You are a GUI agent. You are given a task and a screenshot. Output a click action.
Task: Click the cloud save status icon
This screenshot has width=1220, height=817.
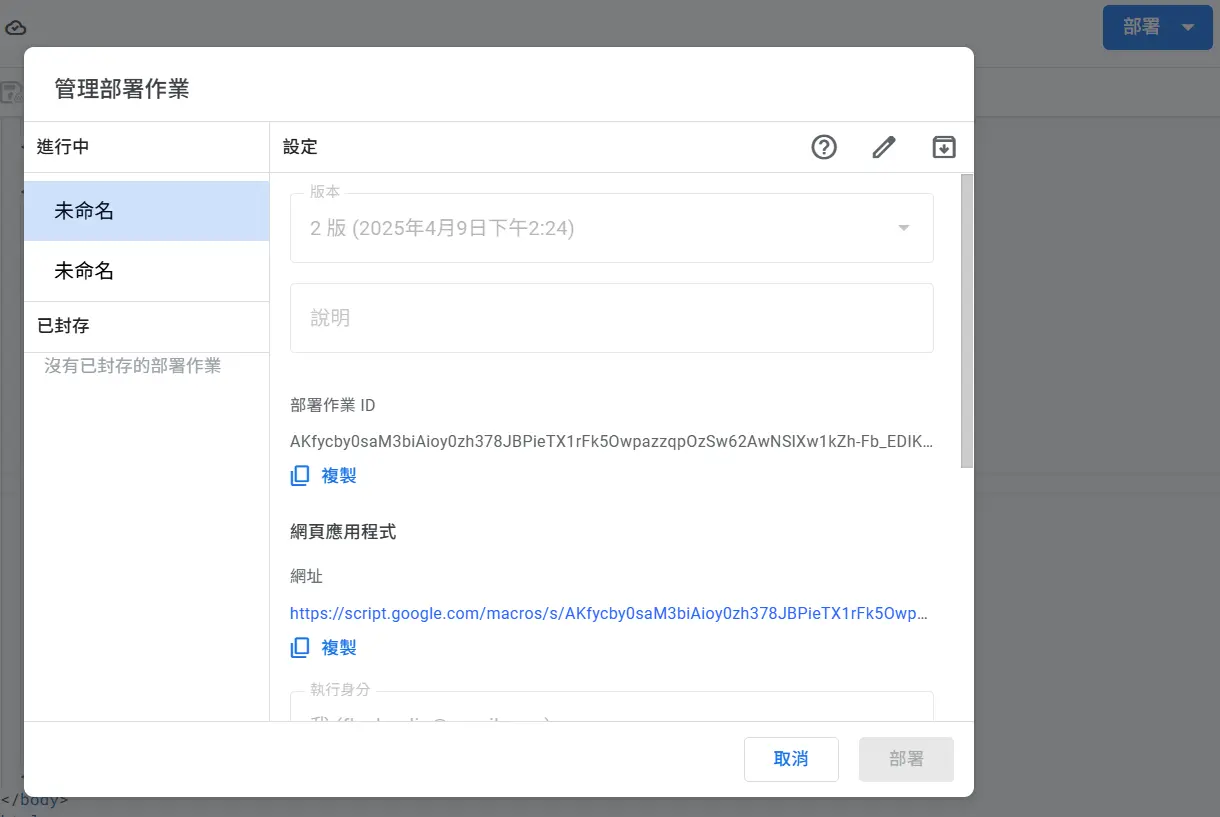15,28
